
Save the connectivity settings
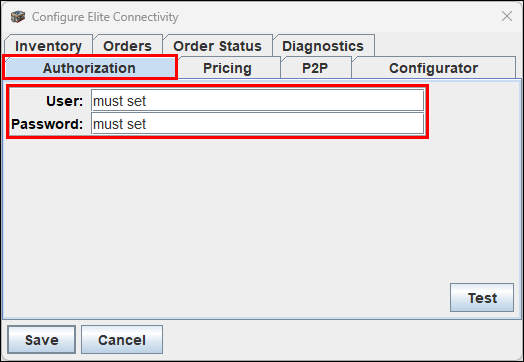pos(42,340)
